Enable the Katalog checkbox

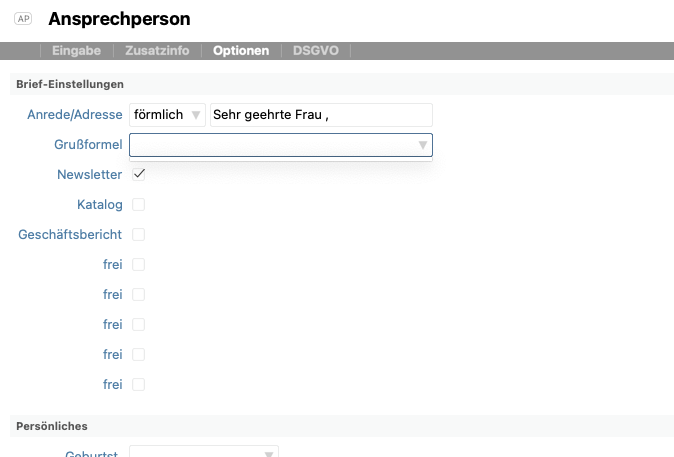[x=139, y=205]
